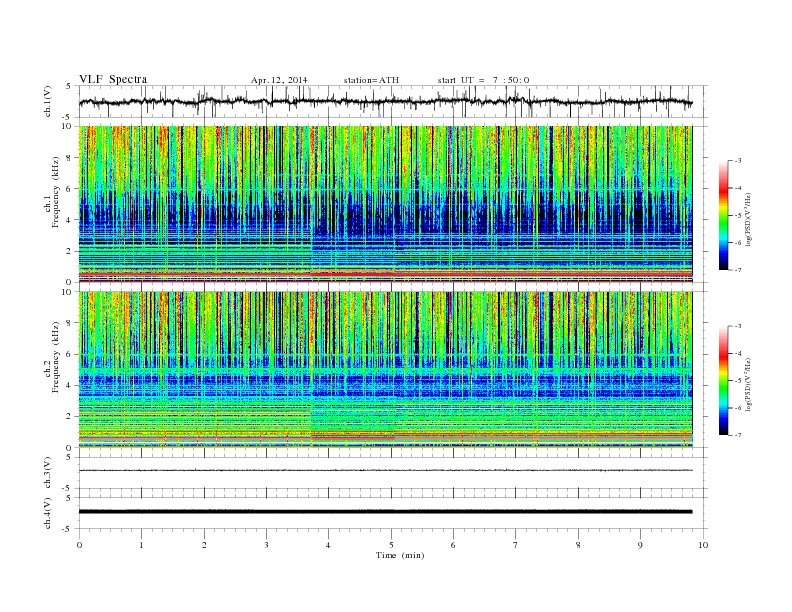Image resolution: width=792 pixels, height=612 pixels.
Task: Click the time axis tick label "10"
Action: click(x=703, y=545)
